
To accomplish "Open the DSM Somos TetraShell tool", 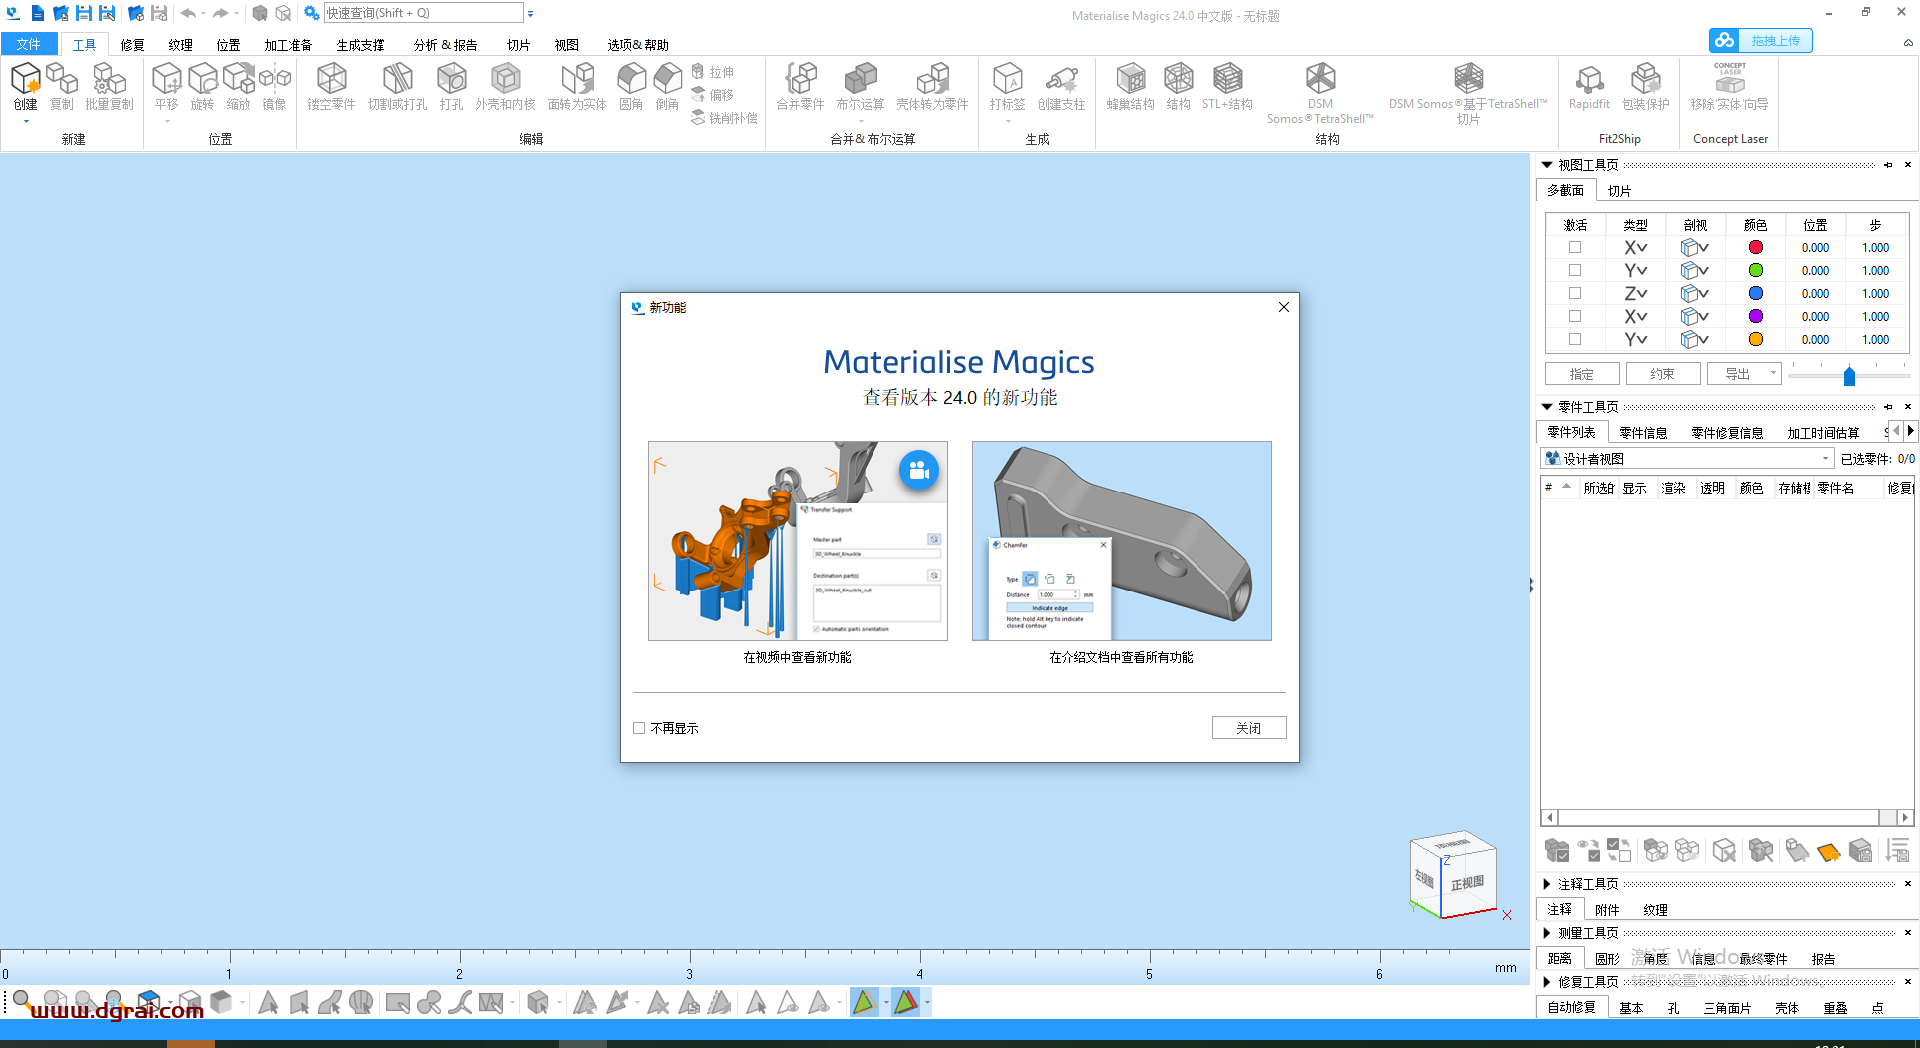I will 1320,93.
